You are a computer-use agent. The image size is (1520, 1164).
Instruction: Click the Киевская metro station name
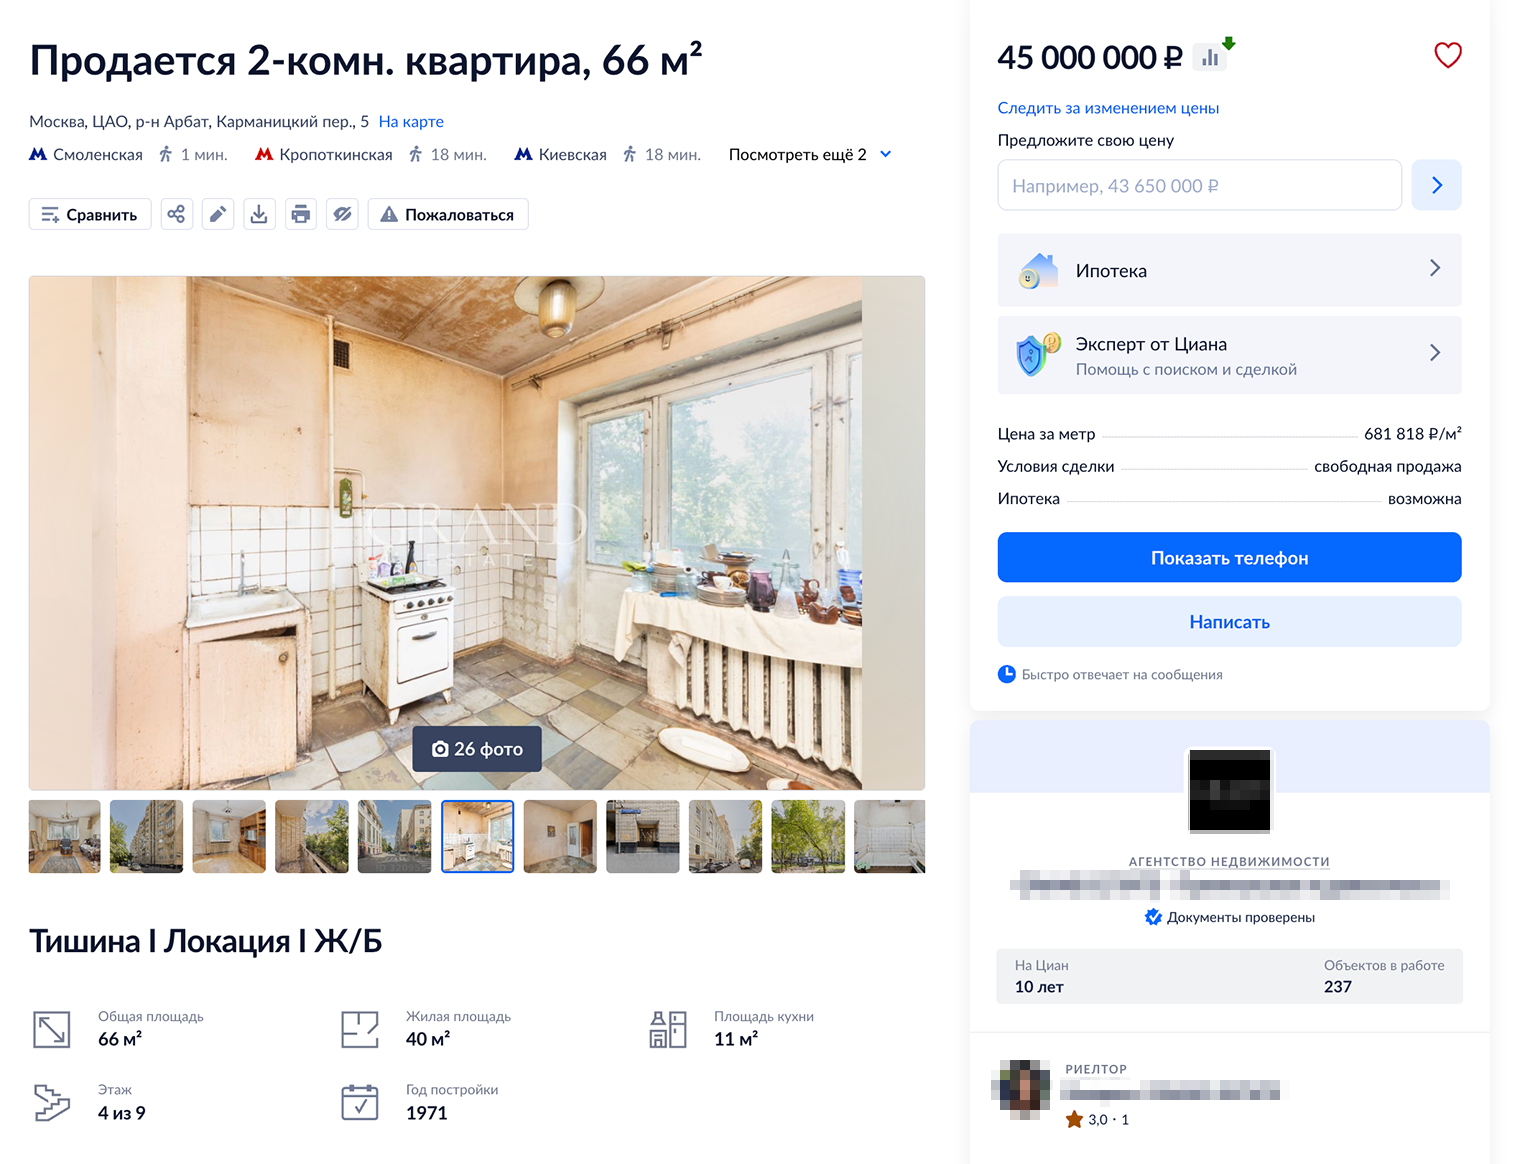pos(573,154)
